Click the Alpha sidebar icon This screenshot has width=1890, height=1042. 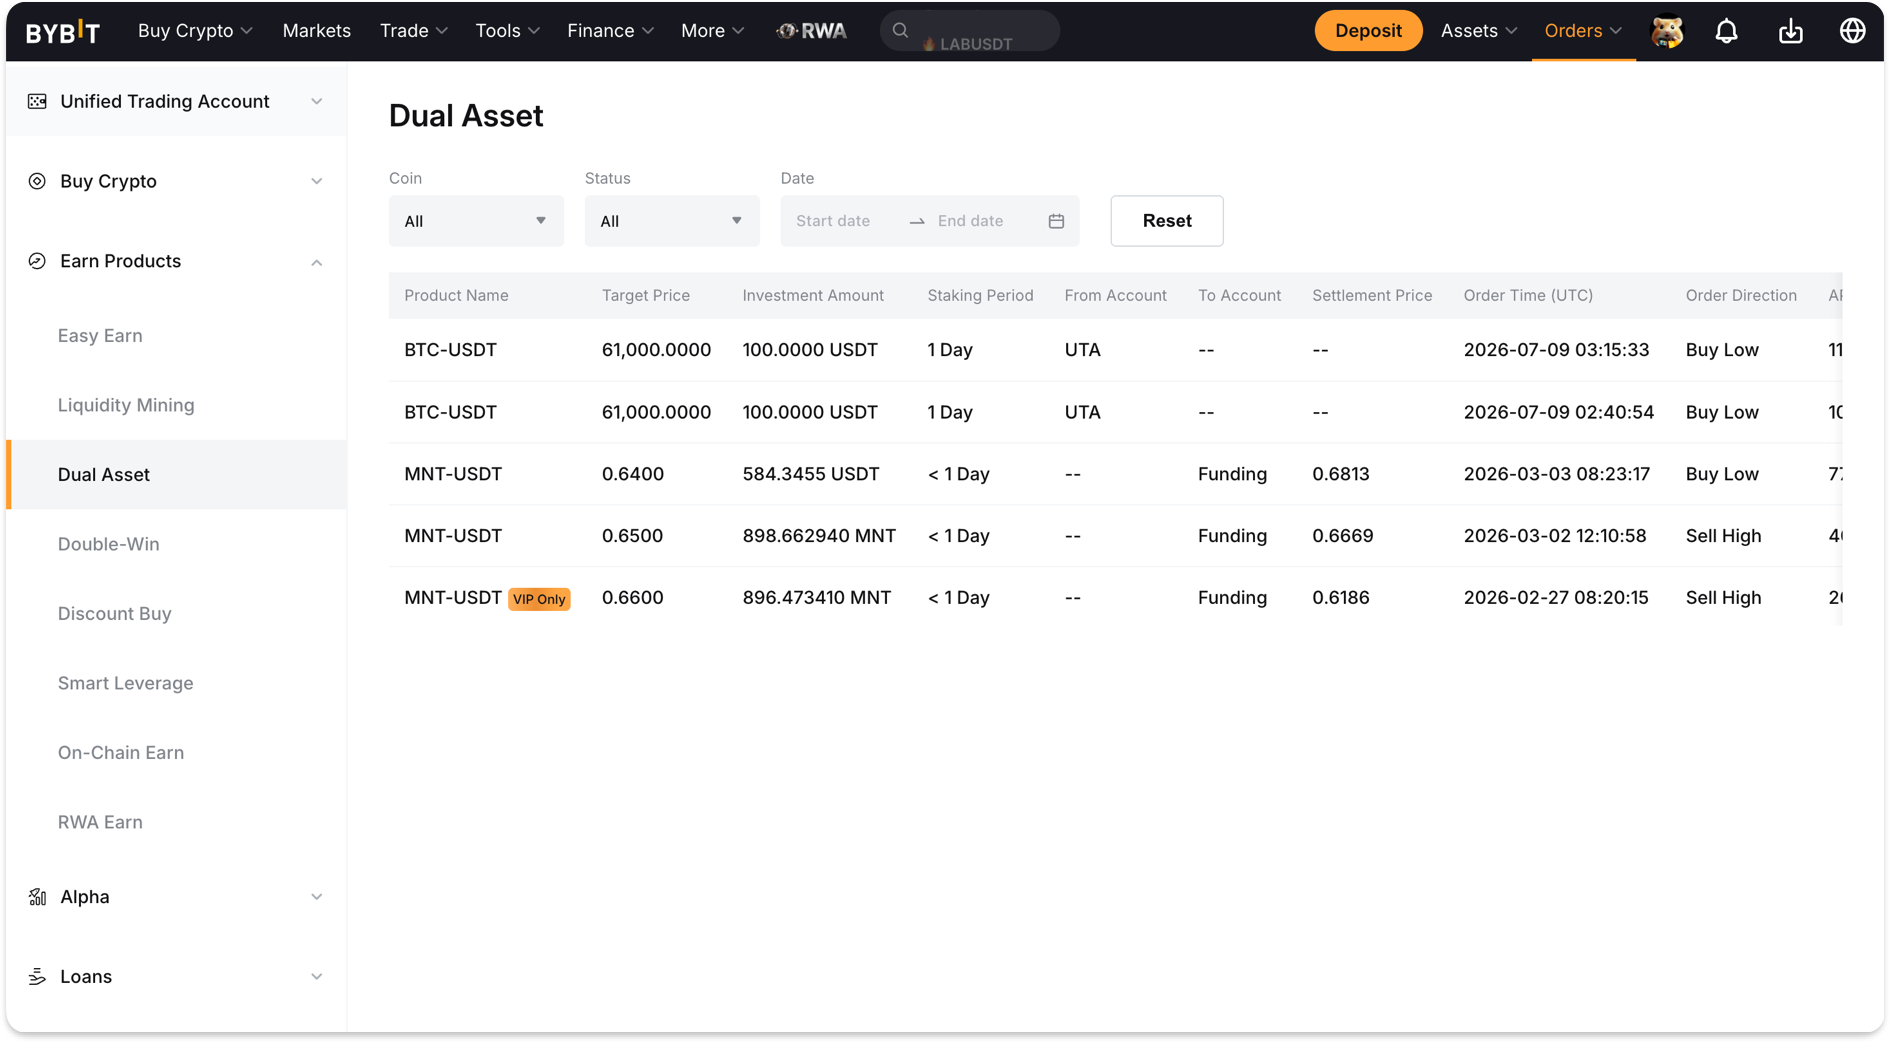tap(37, 897)
